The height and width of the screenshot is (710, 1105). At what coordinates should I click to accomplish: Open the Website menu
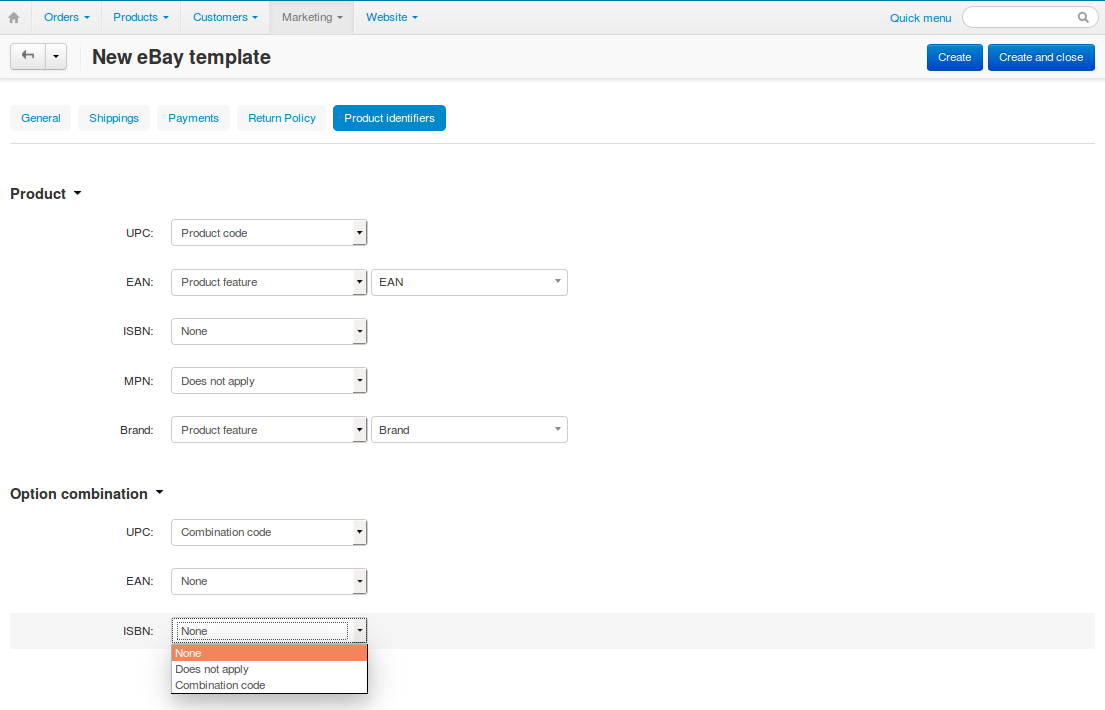pyautogui.click(x=392, y=18)
